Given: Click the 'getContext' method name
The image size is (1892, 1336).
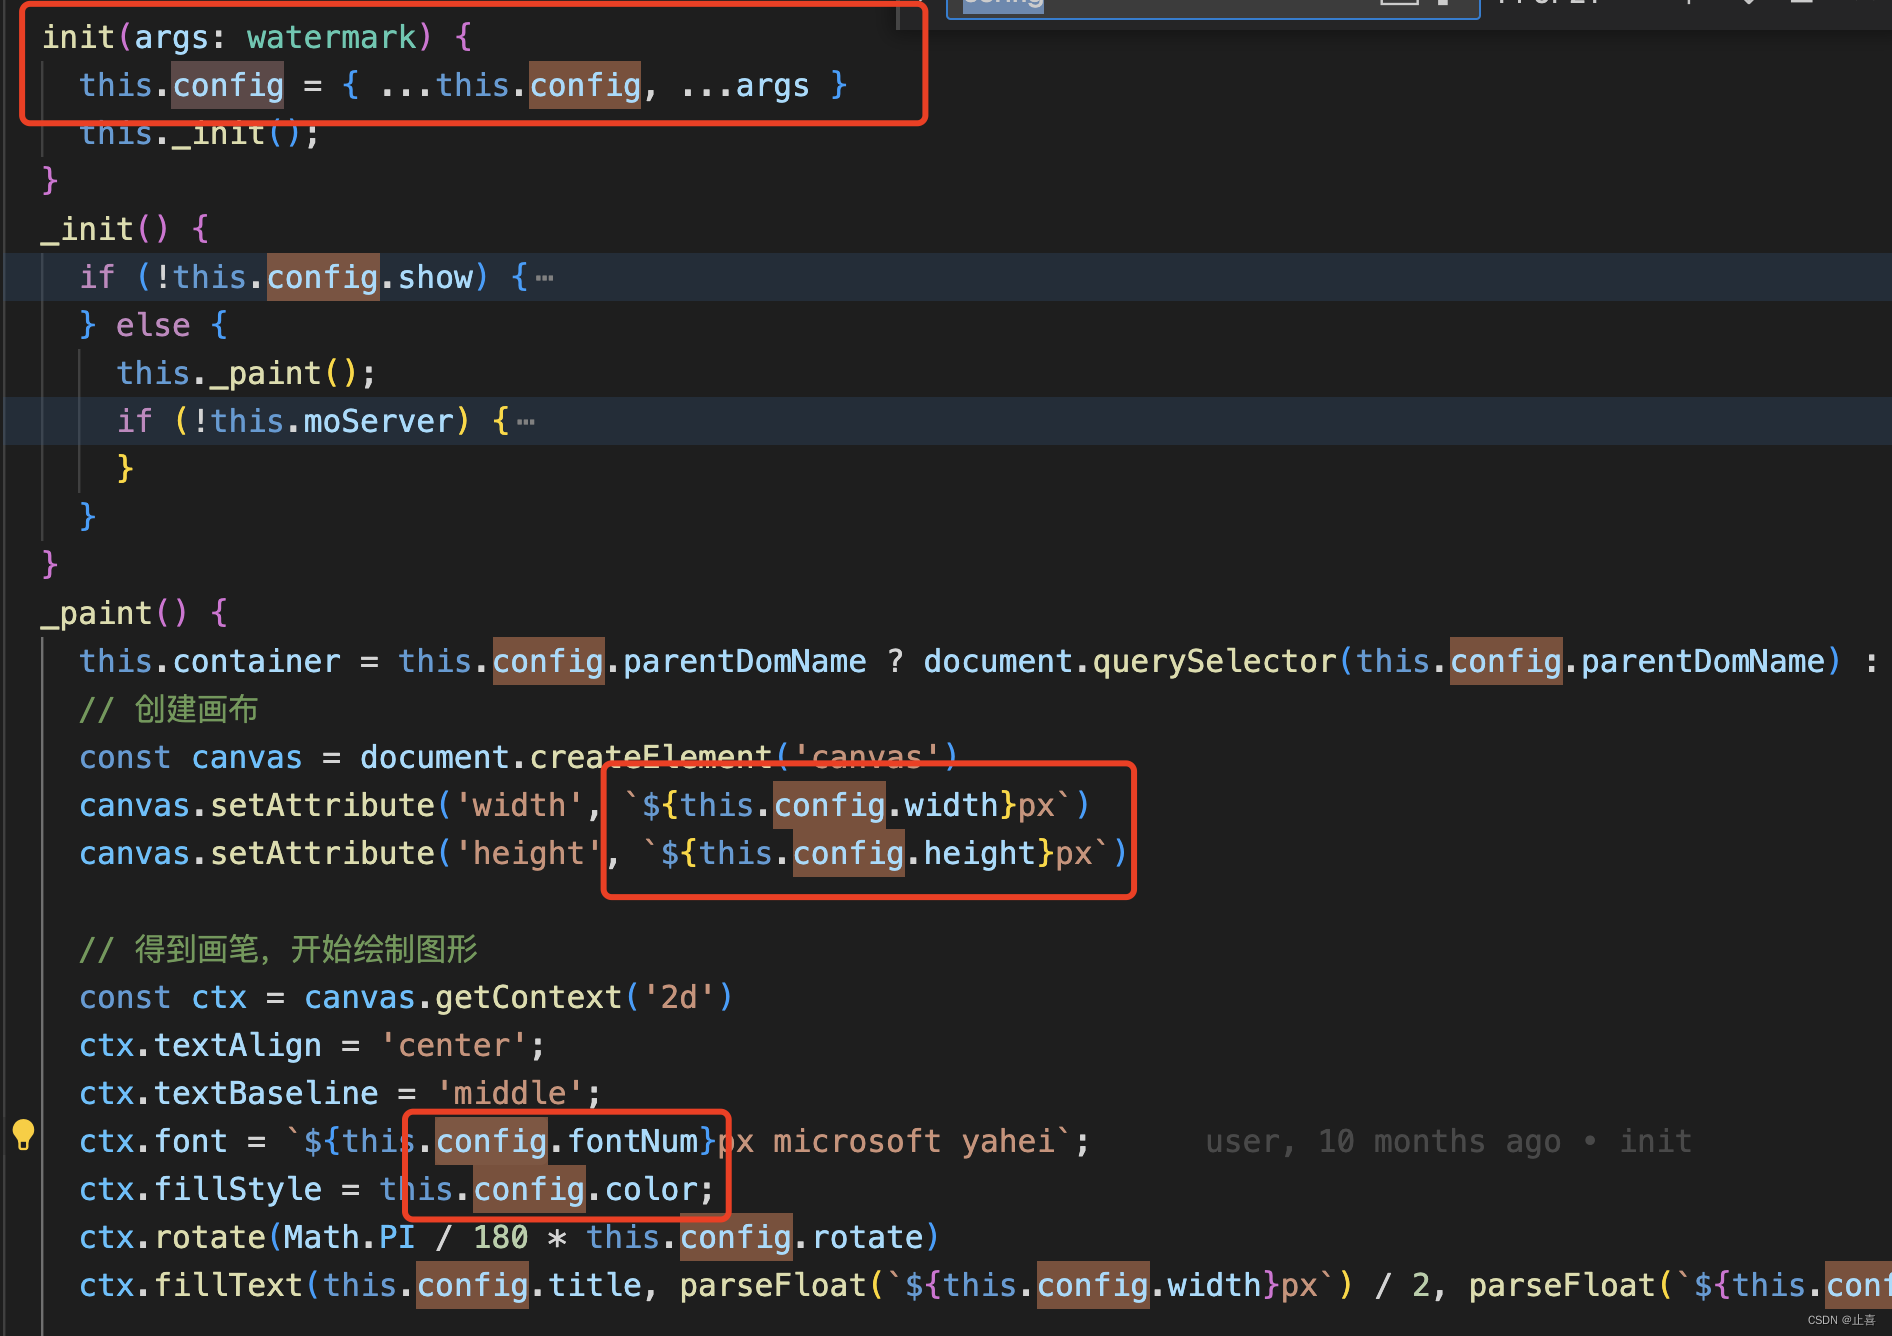Looking at the screenshot, I should (528, 997).
